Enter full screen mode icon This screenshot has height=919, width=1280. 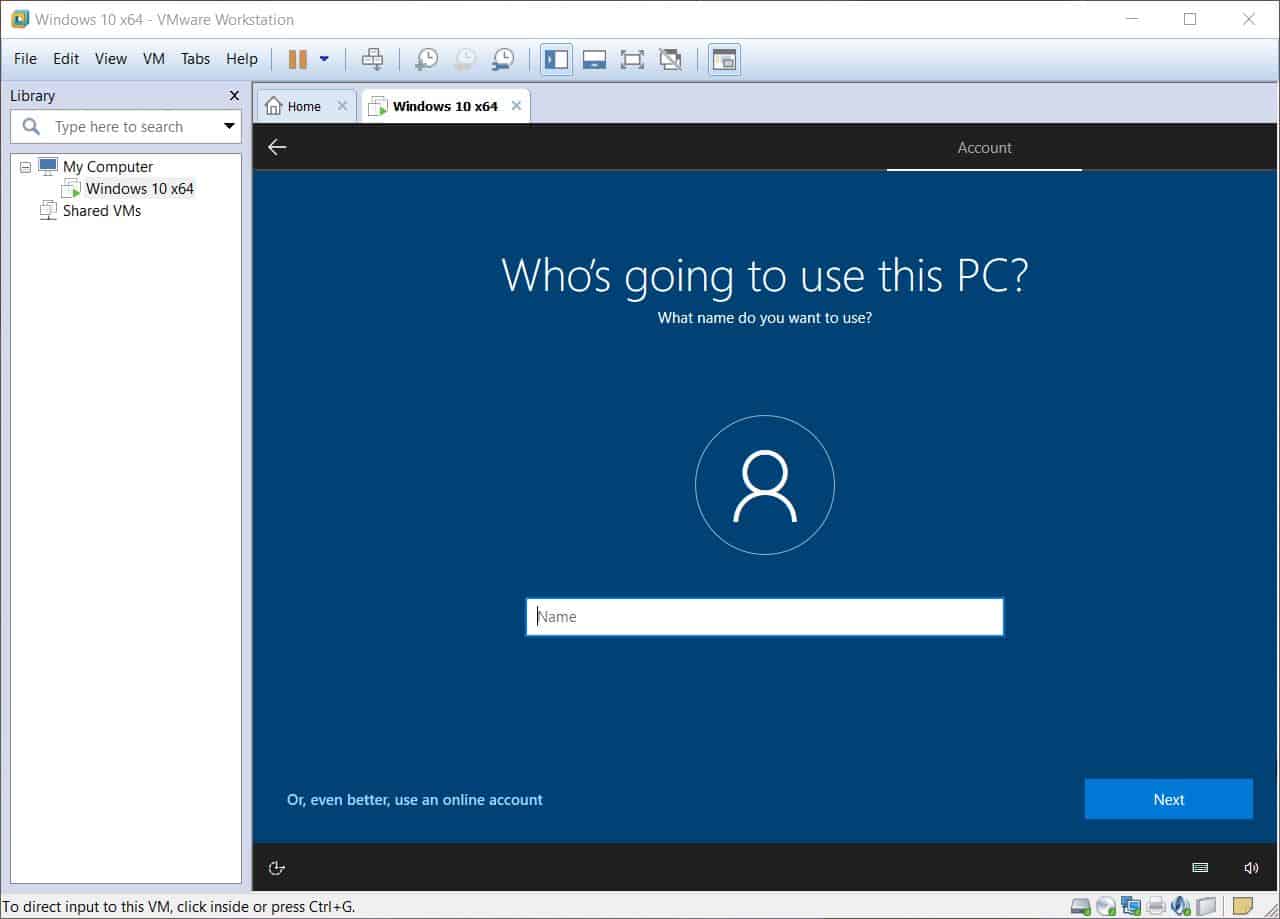click(x=632, y=59)
